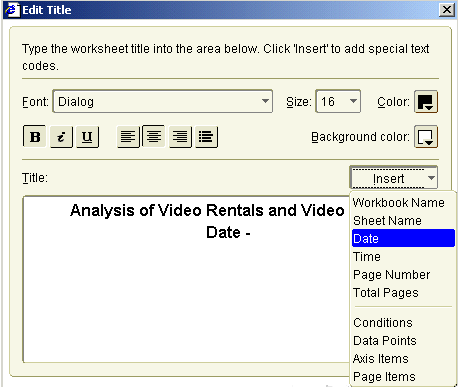Open the text Color picker
The height and width of the screenshot is (387, 458).
pyautogui.click(x=426, y=102)
